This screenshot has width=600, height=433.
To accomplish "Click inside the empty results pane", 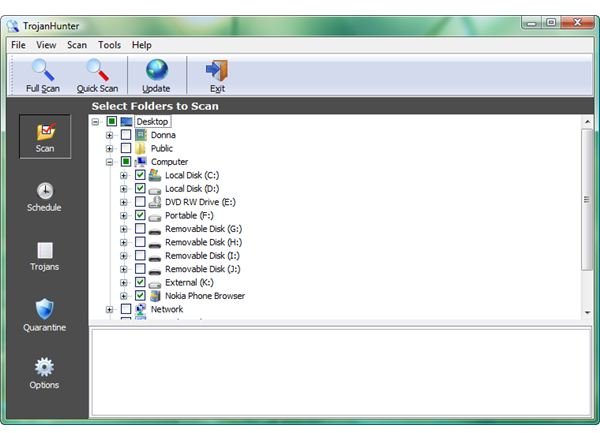I will click(x=341, y=372).
